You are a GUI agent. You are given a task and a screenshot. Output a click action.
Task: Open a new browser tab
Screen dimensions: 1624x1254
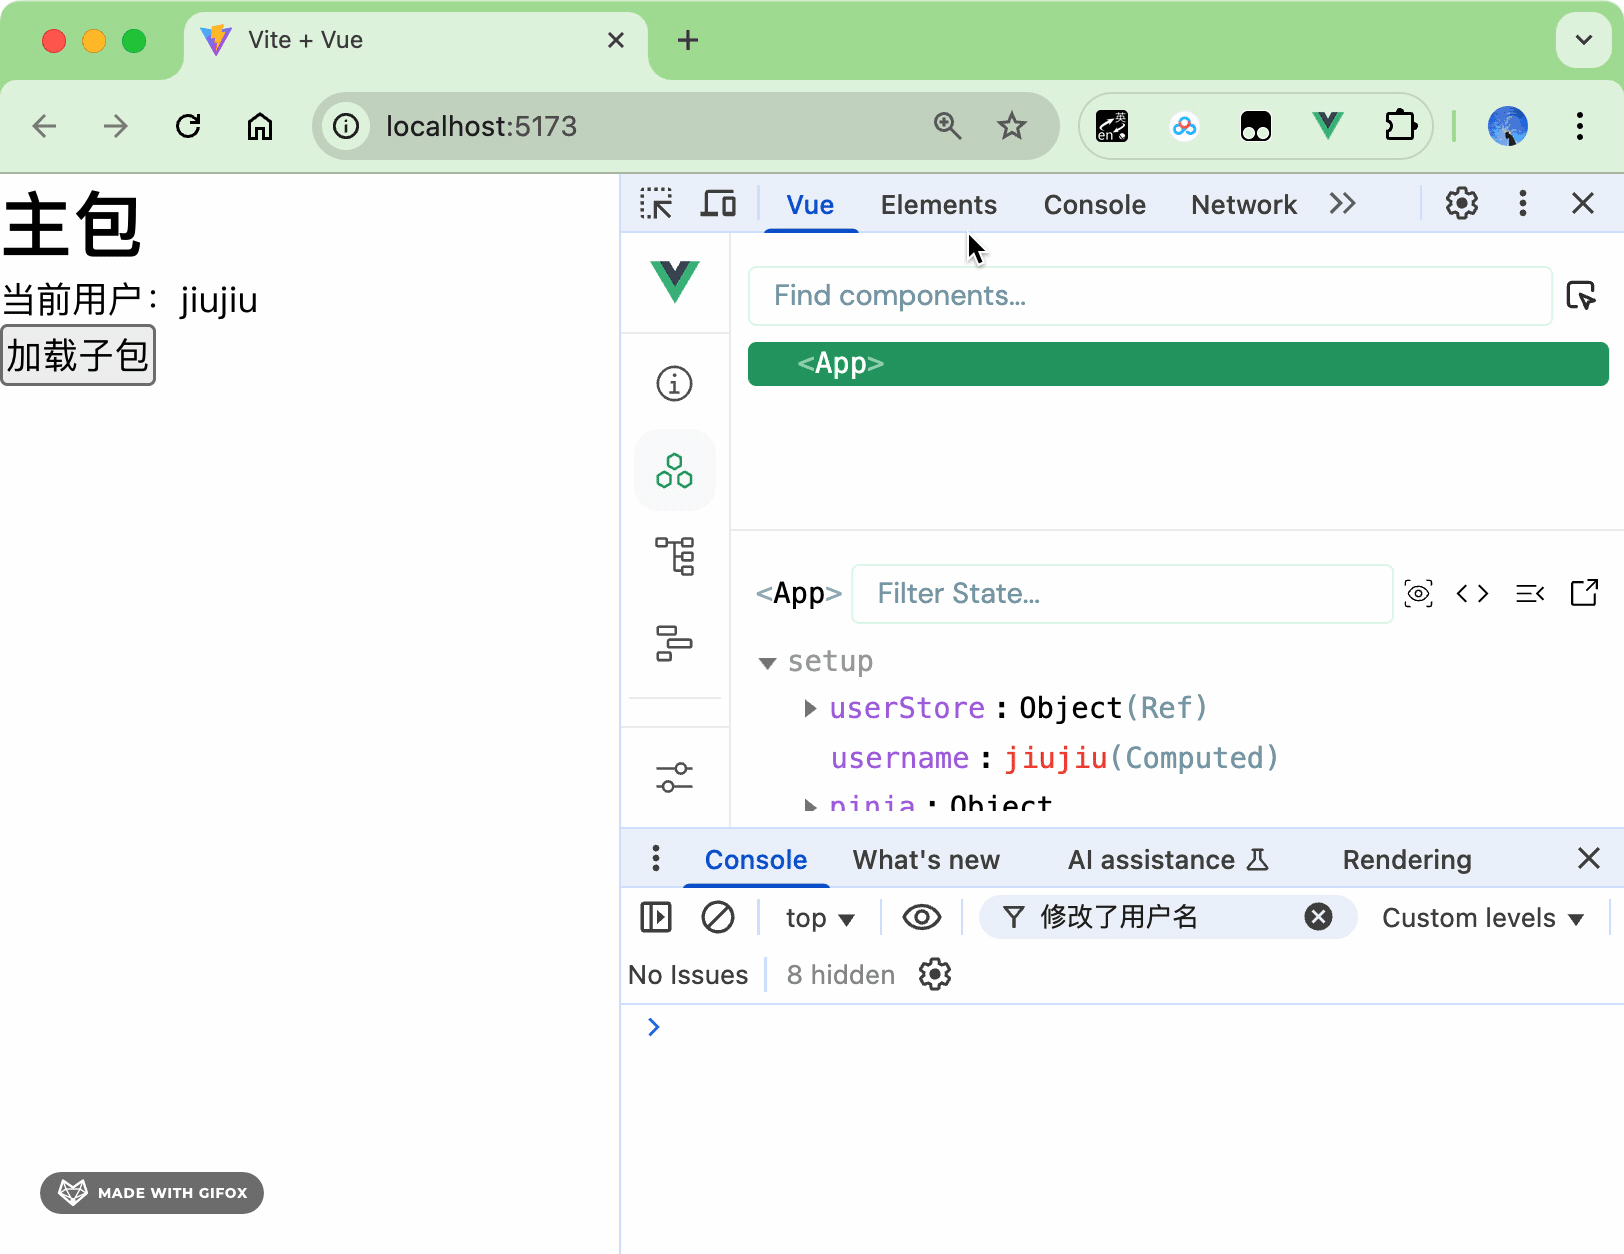687,40
